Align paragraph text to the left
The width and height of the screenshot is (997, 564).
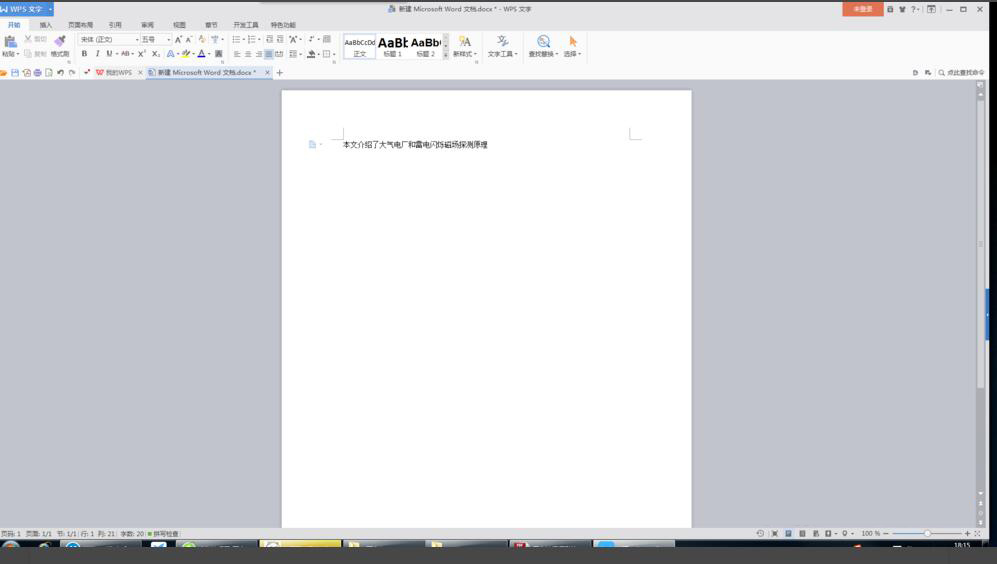point(237,54)
